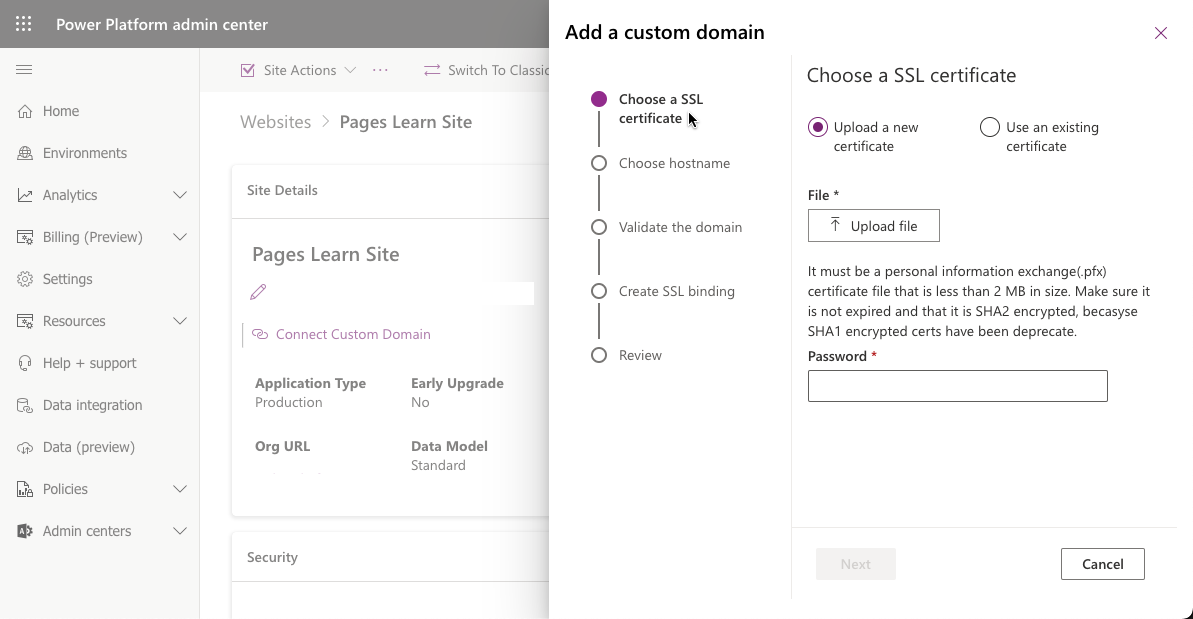This screenshot has height=619, width=1193.
Task: Open the app launcher waffle icon
Action: tap(24, 24)
